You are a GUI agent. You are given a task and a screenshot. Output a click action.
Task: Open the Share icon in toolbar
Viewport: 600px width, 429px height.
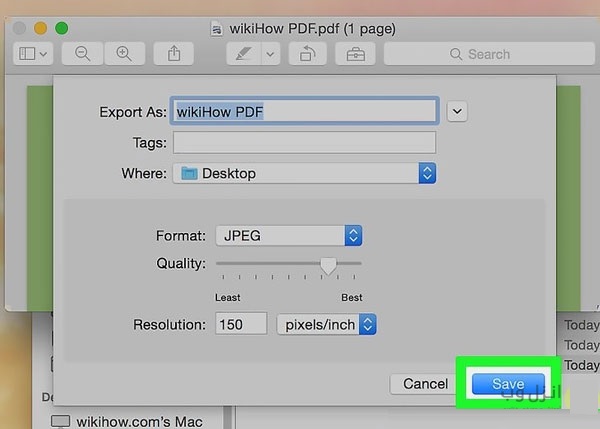pyautogui.click(x=173, y=54)
